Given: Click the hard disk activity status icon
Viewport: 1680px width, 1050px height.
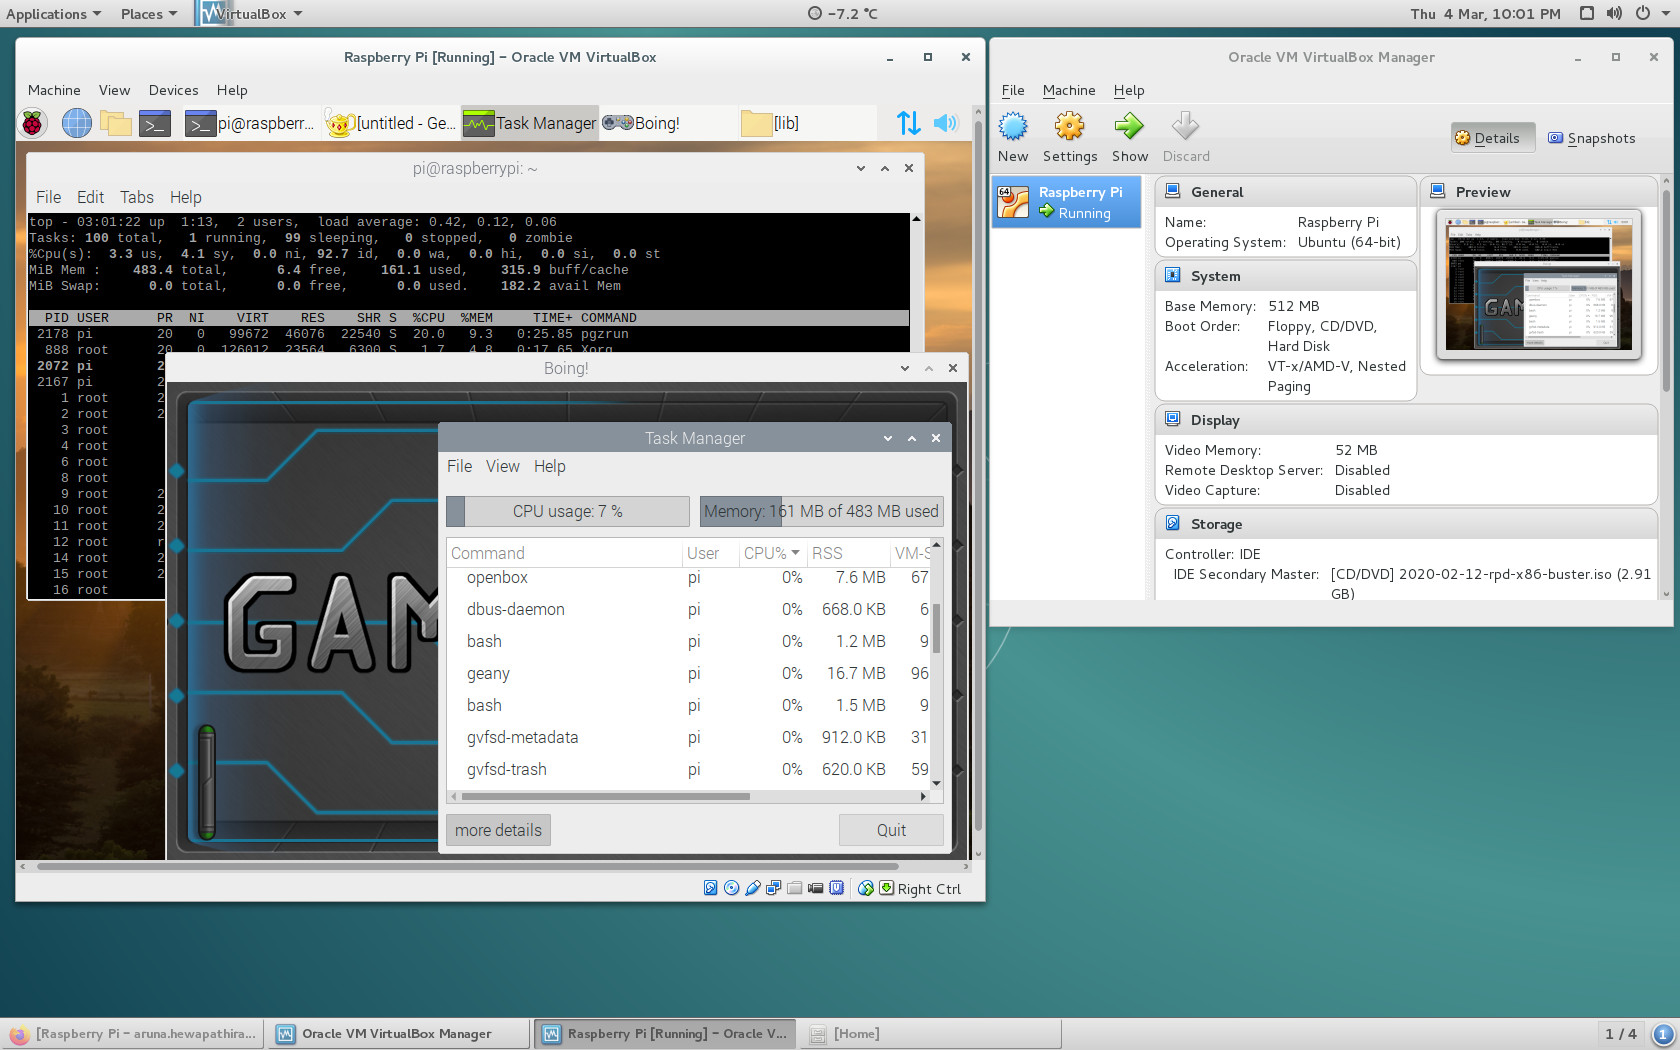Looking at the screenshot, I should 711,888.
